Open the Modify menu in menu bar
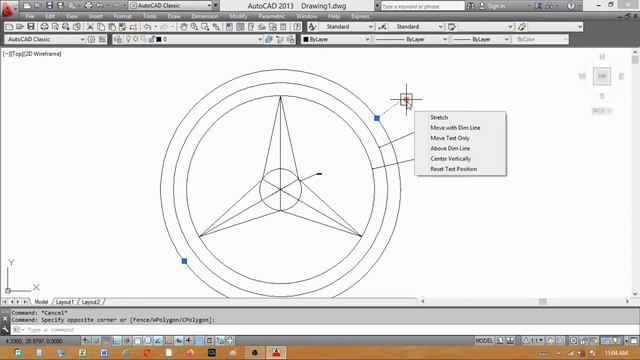This screenshot has height=360, width=640. [x=238, y=16]
